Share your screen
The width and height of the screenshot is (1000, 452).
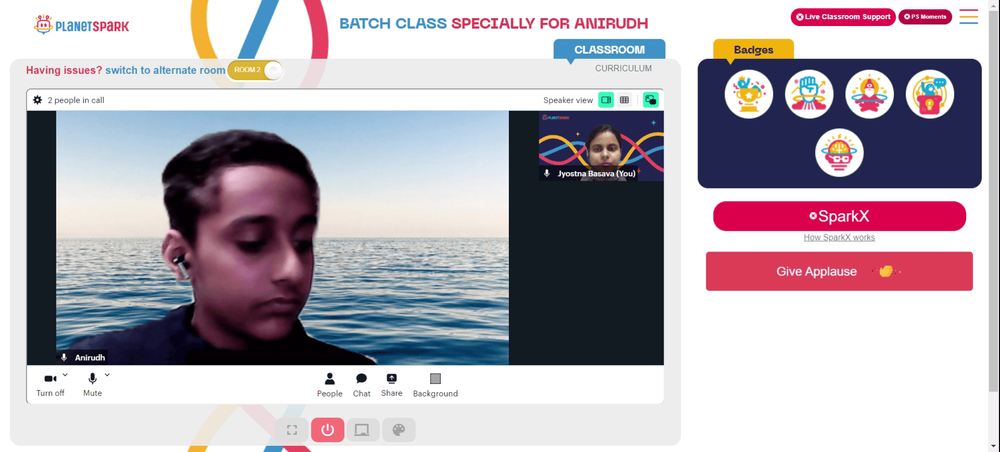[392, 385]
